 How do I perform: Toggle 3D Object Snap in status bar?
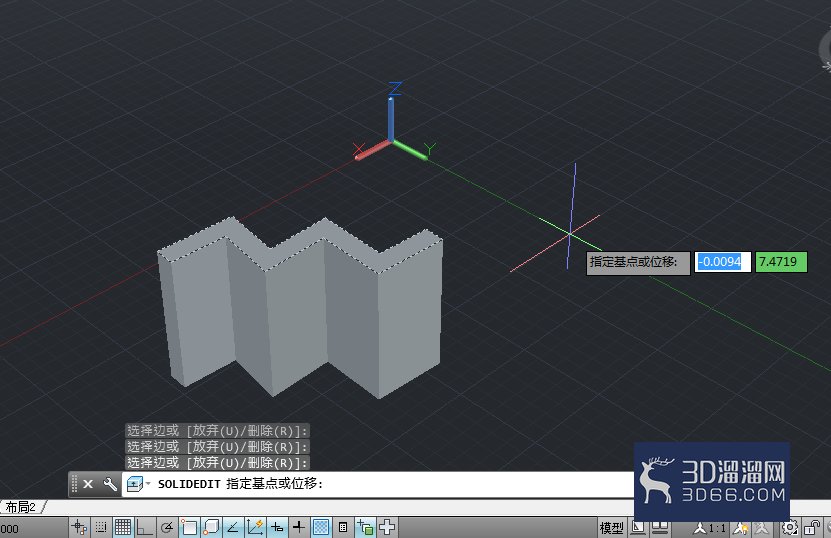(x=211, y=527)
